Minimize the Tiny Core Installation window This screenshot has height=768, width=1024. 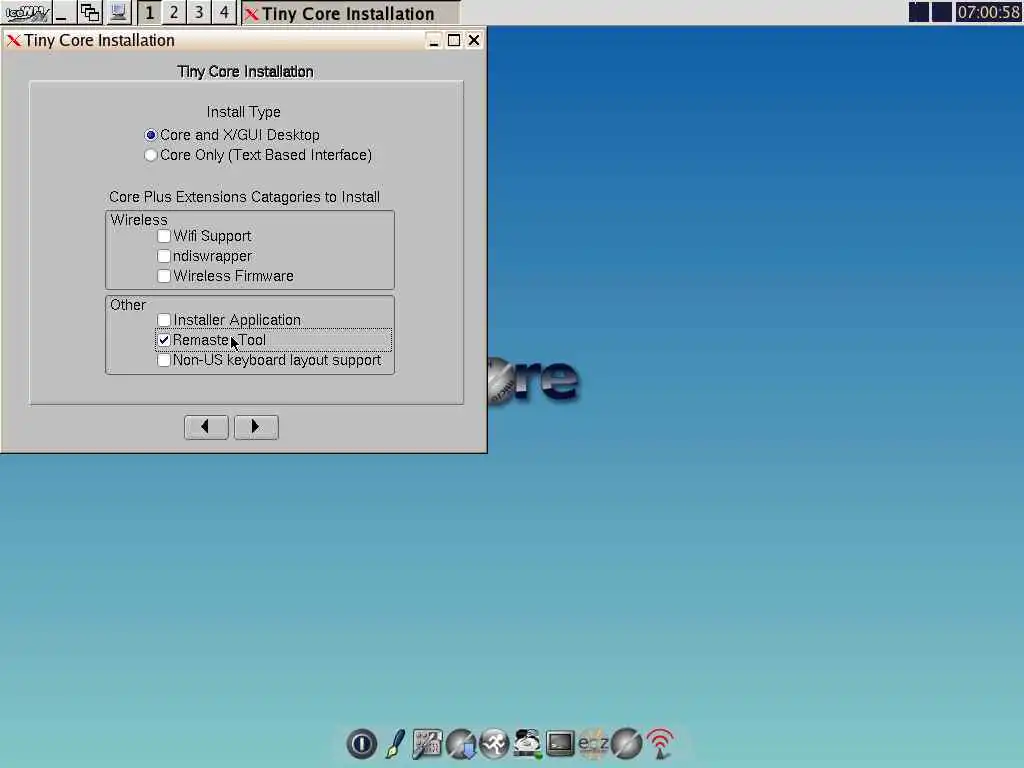(433, 40)
